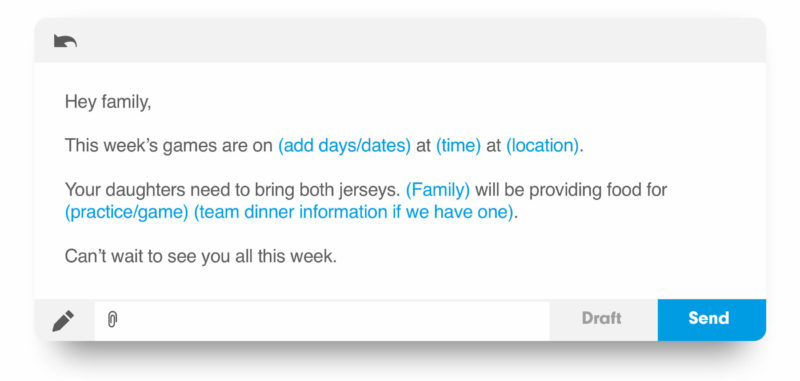
Task: Select the (Family) placeholder
Action: coord(438,190)
